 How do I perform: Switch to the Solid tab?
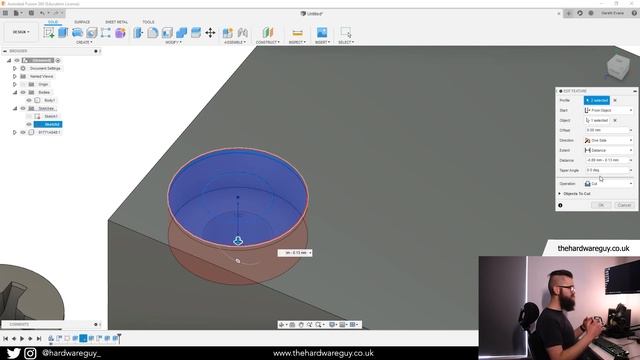pyautogui.click(x=53, y=22)
